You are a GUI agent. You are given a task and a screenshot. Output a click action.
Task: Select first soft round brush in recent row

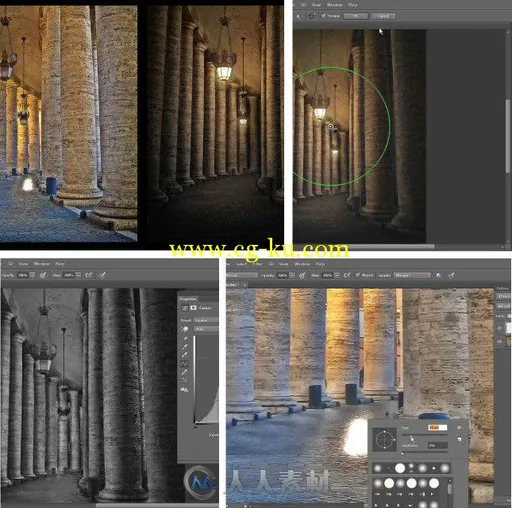[x=377, y=468]
